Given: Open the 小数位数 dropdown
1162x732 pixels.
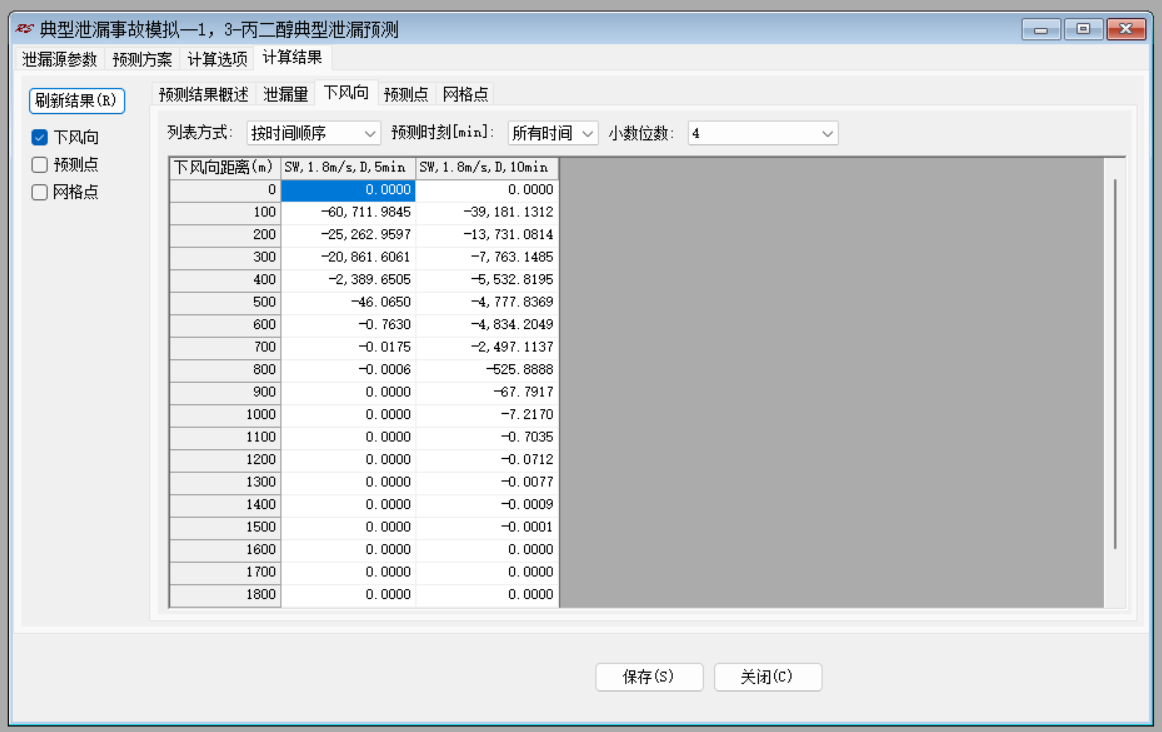Looking at the screenshot, I should click(763, 133).
